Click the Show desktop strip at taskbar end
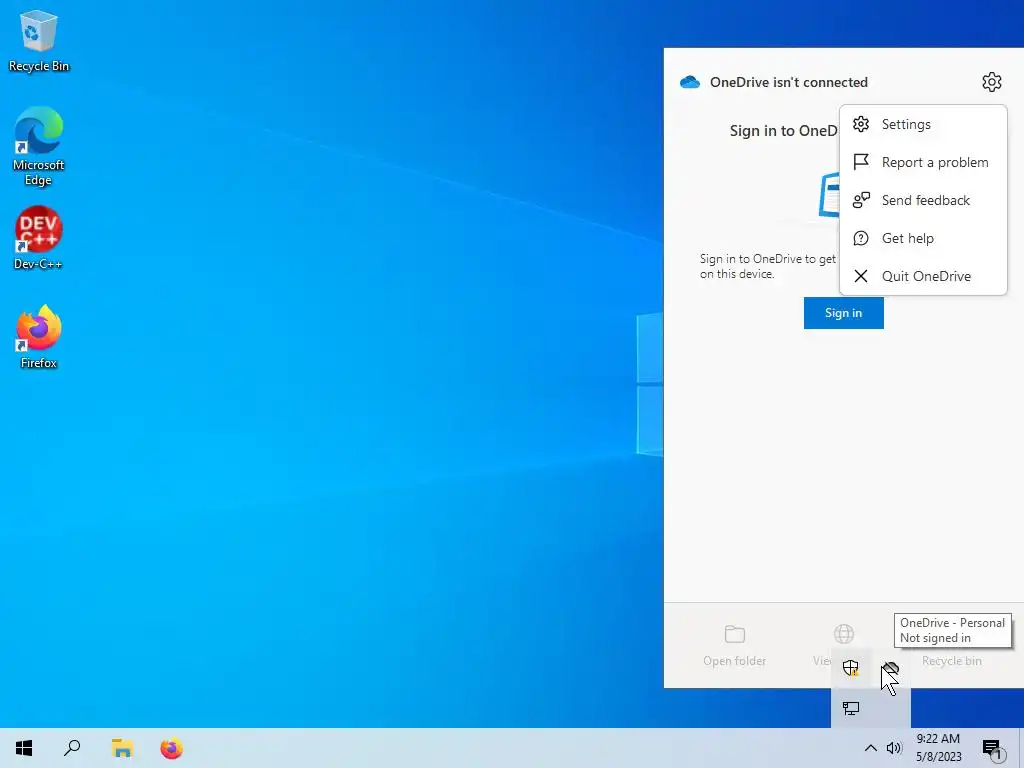 coord(1021,748)
